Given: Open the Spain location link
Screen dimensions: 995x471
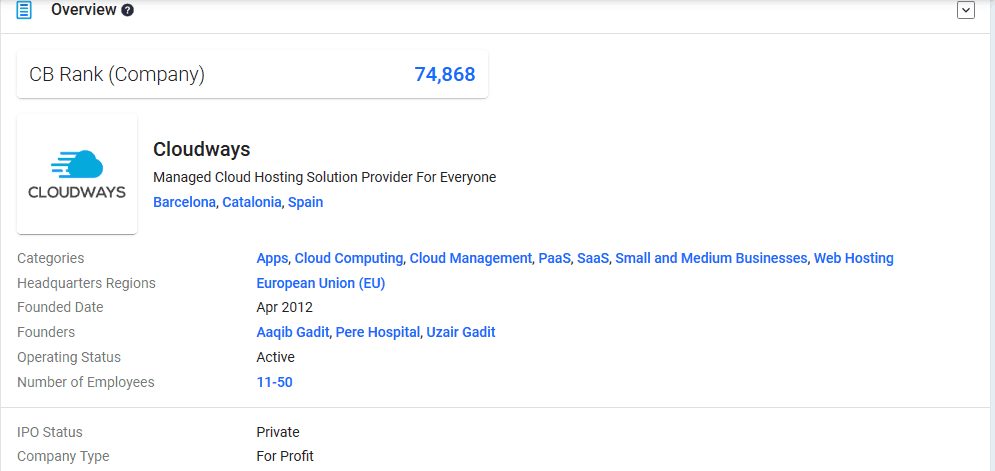Looking at the screenshot, I should tap(305, 202).
